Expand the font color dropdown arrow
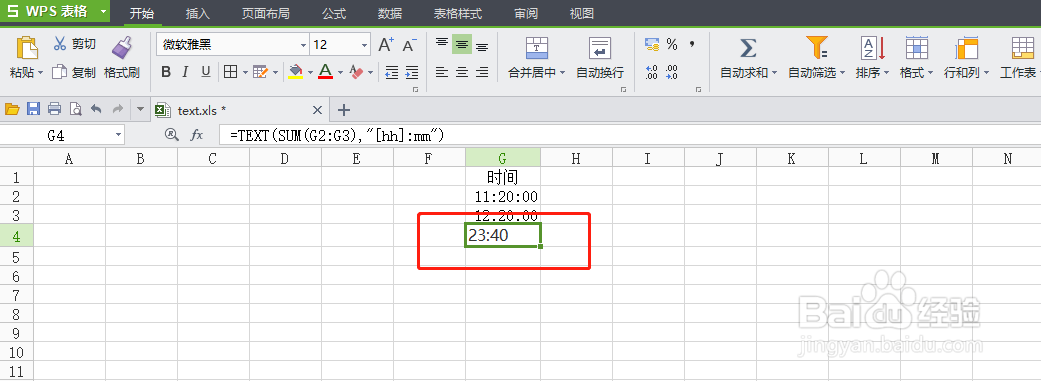This screenshot has width=1041, height=381. (x=341, y=72)
